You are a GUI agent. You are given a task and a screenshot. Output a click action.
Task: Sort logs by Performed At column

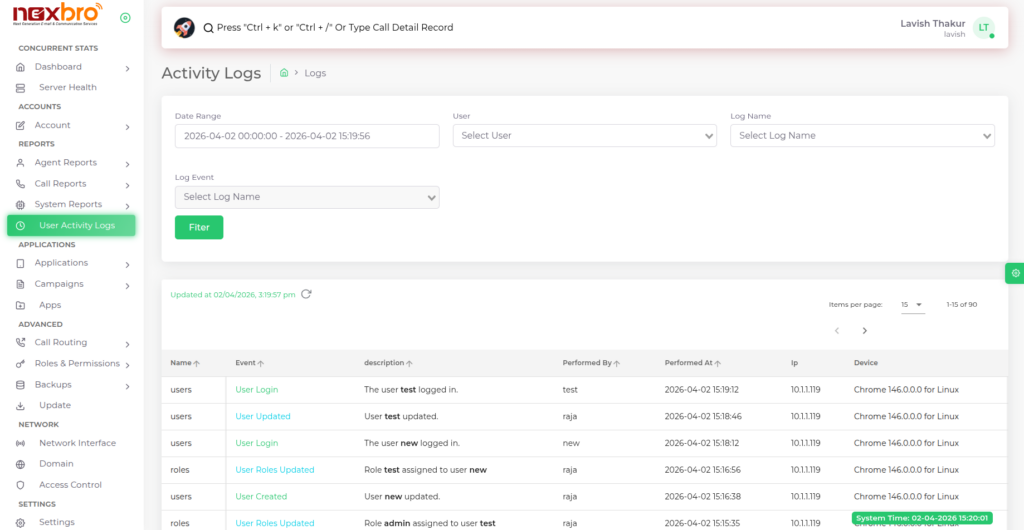tap(692, 363)
